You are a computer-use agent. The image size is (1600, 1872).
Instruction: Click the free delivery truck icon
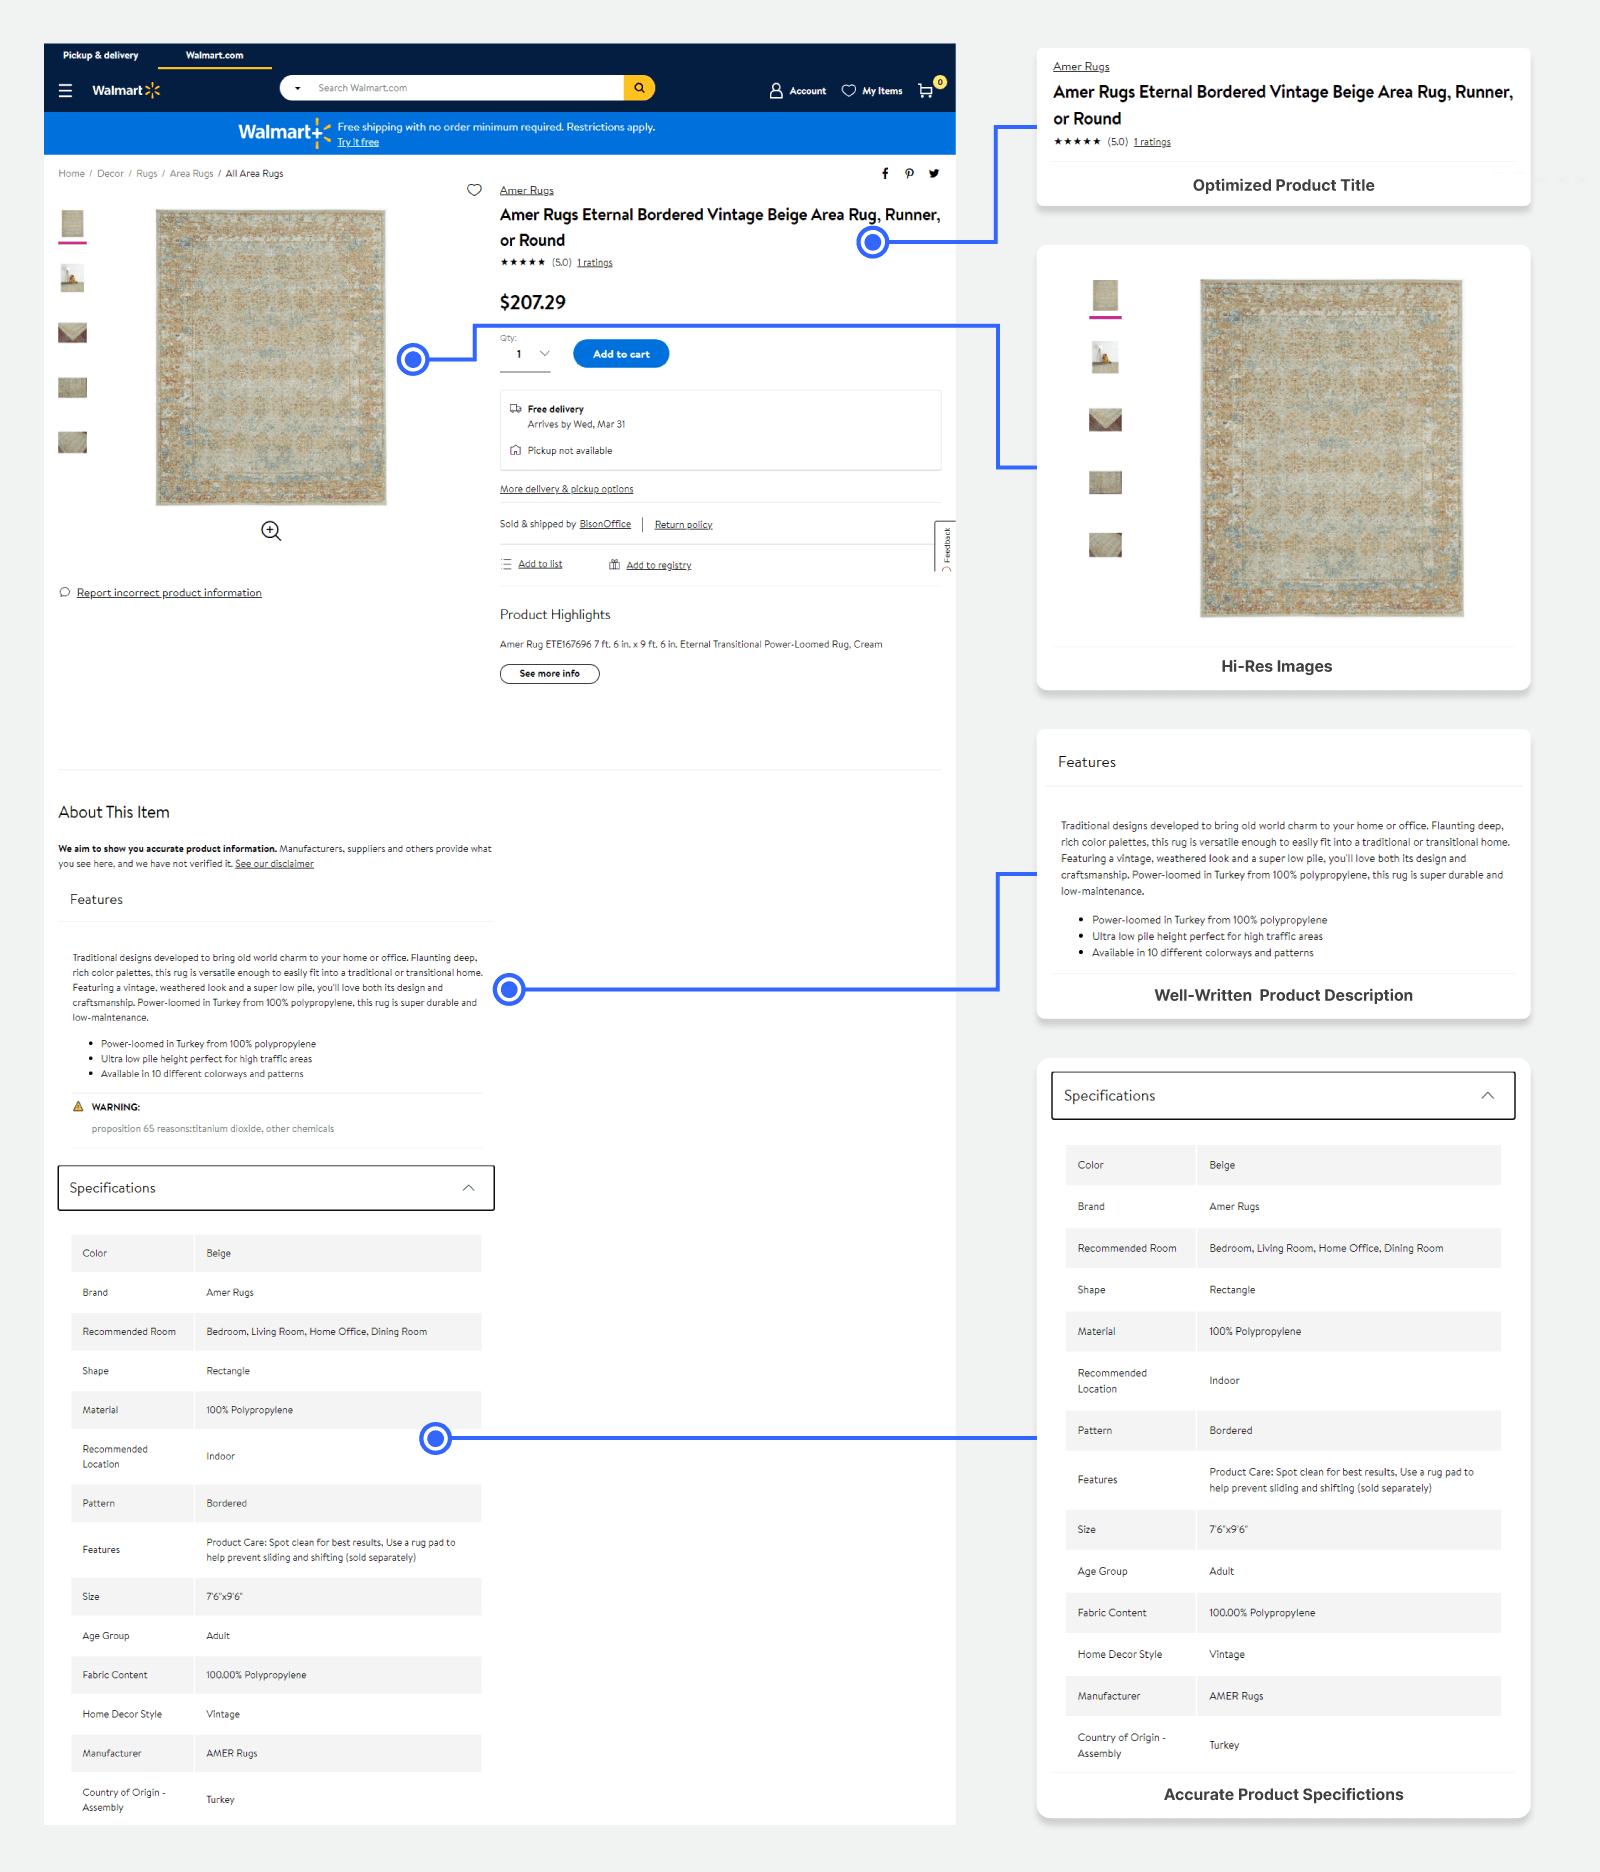click(515, 409)
